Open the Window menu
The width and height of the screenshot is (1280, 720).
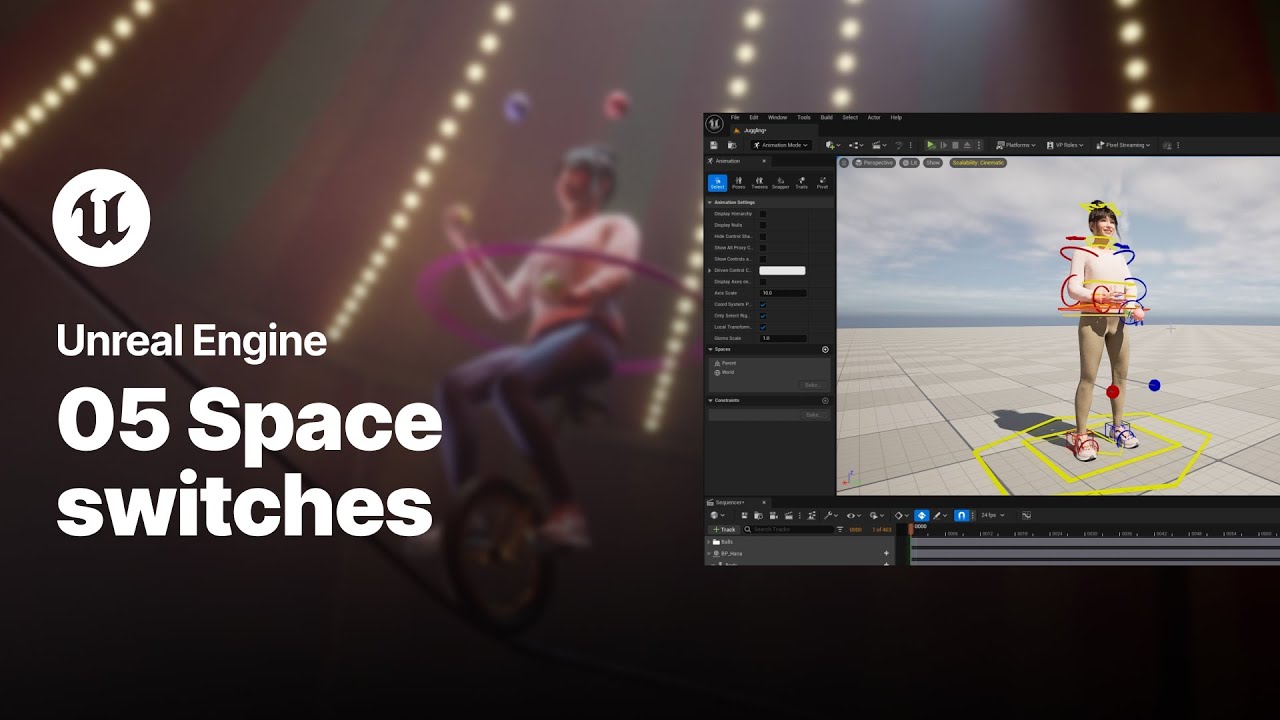777,118
